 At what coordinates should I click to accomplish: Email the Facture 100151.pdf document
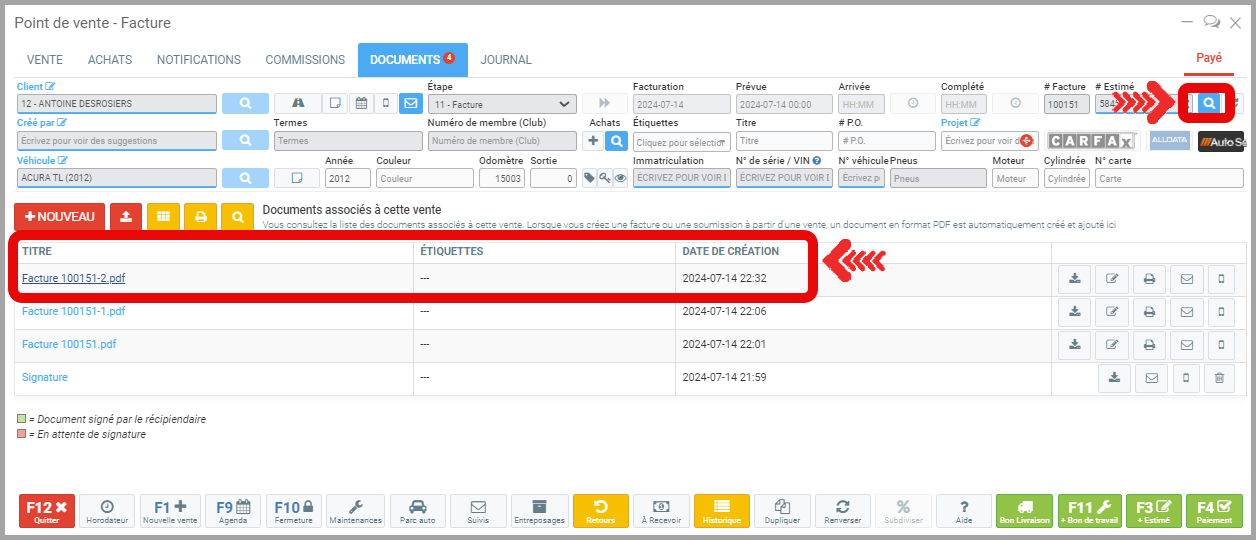1187,345
